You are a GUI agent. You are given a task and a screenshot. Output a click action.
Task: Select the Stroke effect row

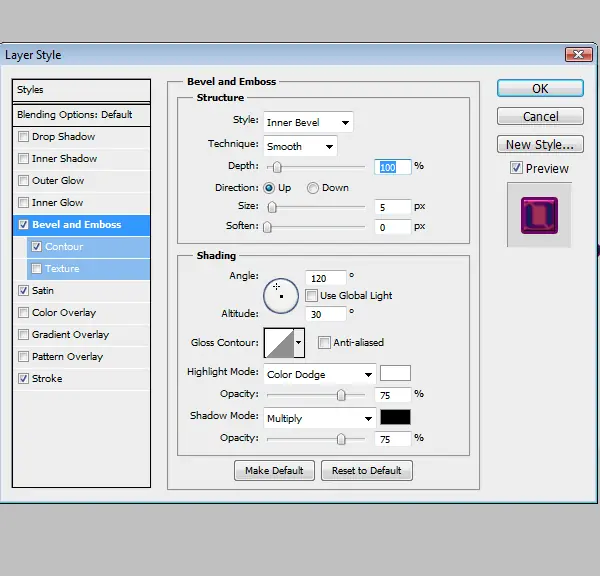click(81, 379)
